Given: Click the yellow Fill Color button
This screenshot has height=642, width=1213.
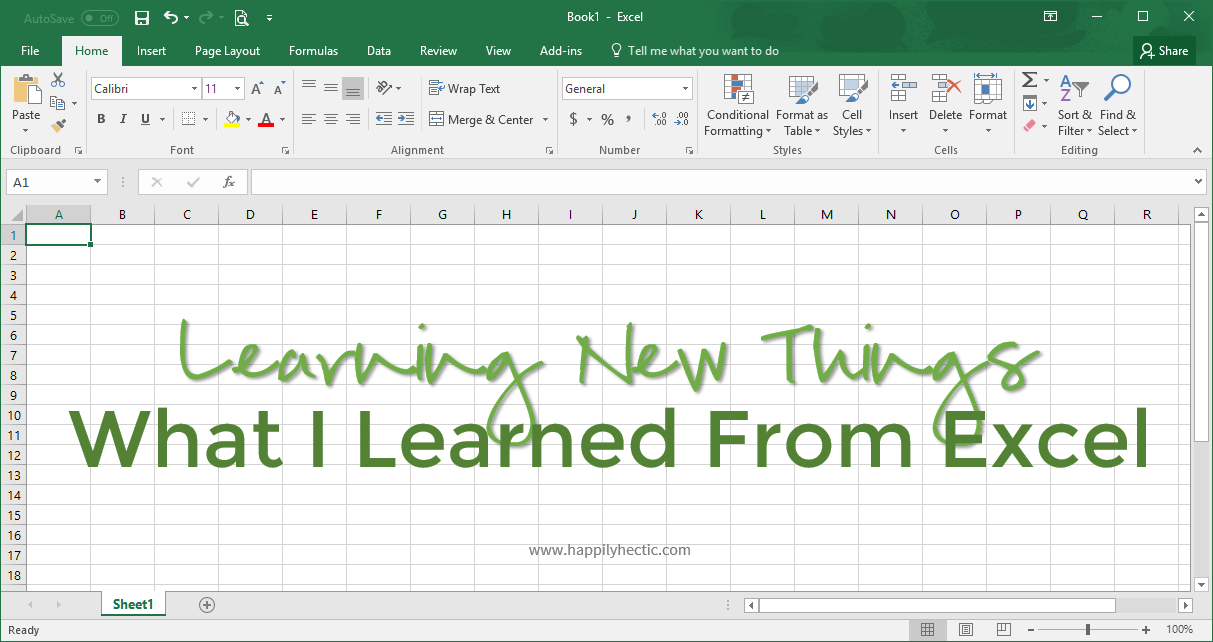Looking at the screenshot, I should pyautogui.click(x=232, y=119).
